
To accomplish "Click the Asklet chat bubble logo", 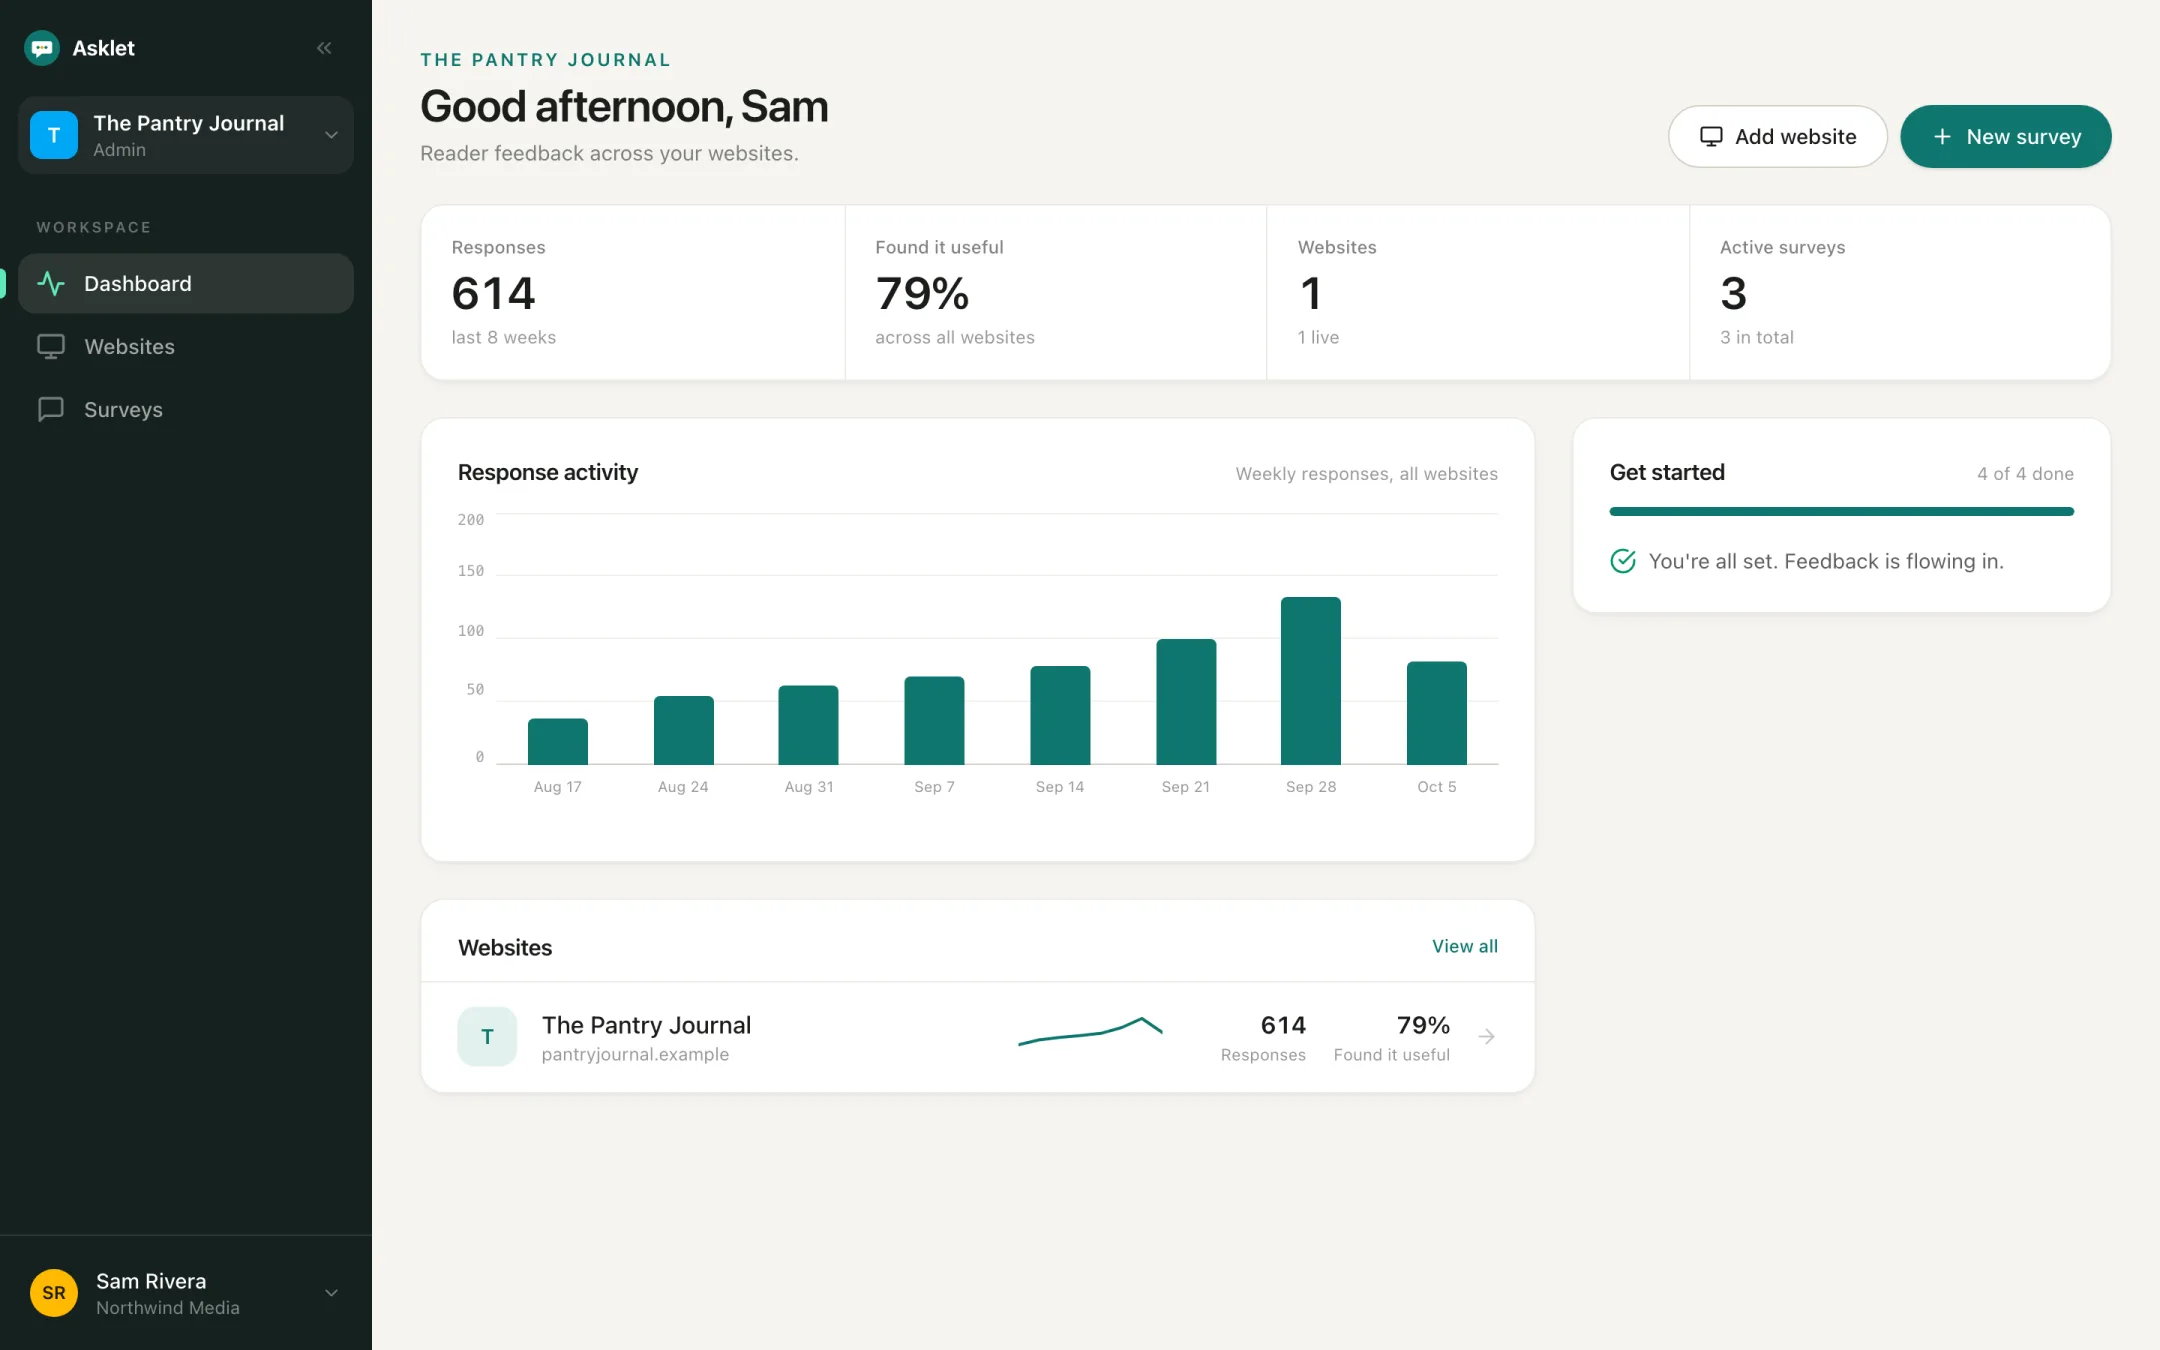I will point(42,48).
